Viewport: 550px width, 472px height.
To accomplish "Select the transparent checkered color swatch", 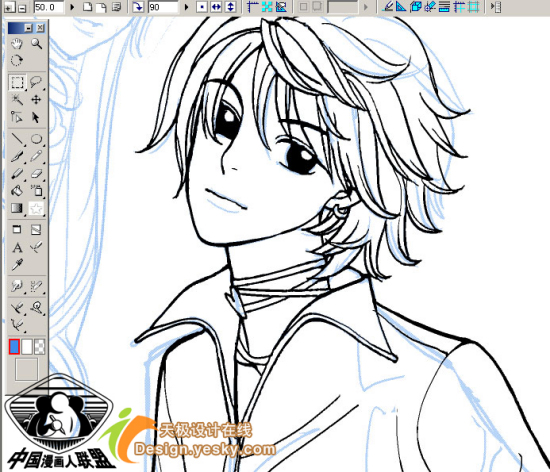I will coord(39,347).
